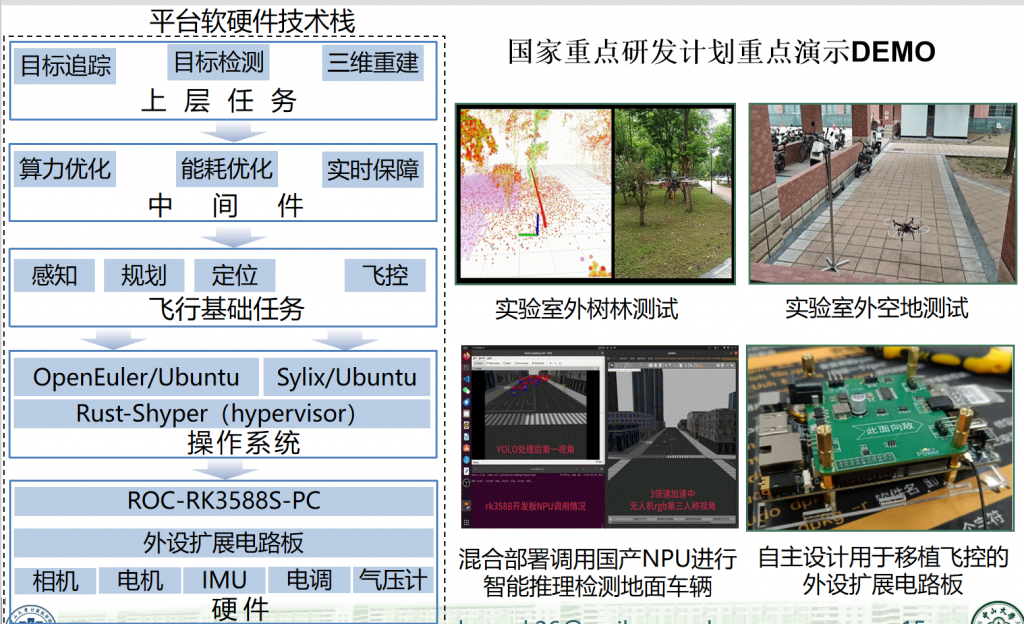Select the ROC-RK3588S-PC hardware bar

tap(224, 500)
